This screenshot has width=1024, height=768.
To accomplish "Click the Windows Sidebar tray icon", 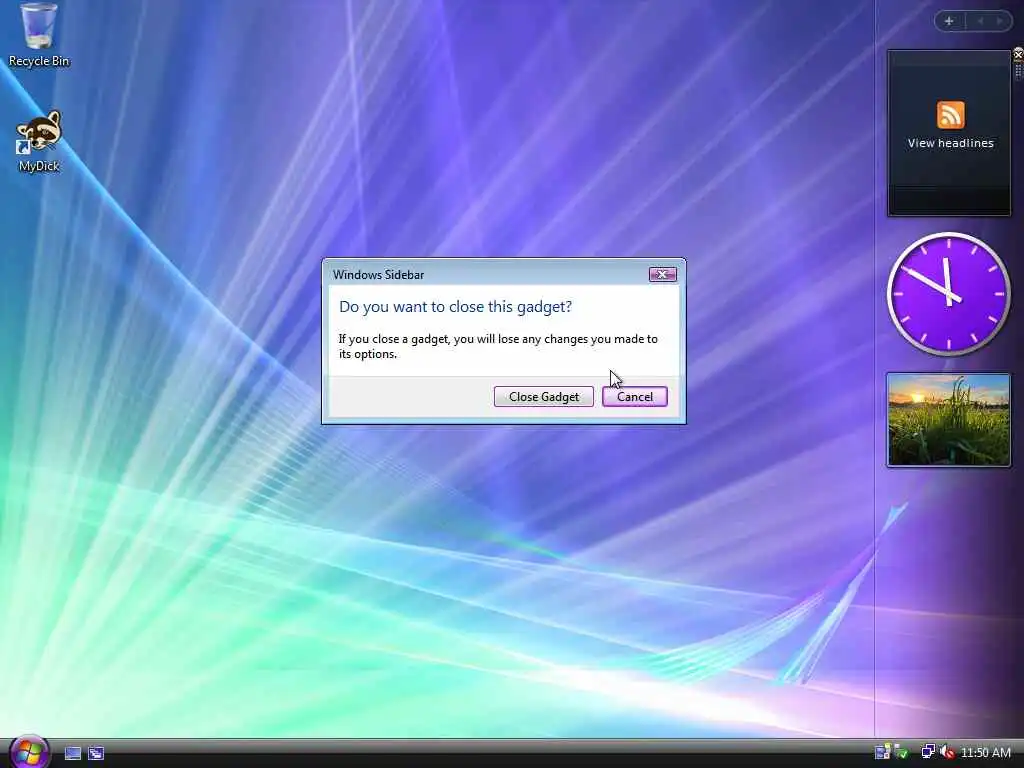I will [x=882, y=752].
